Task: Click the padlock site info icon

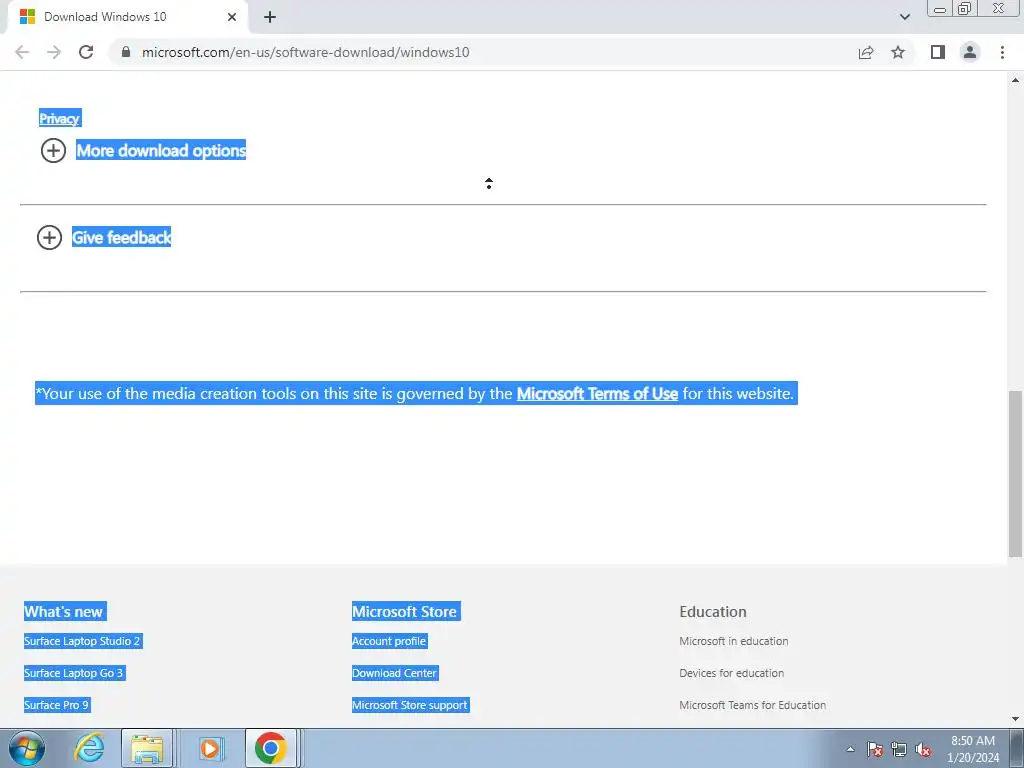Action: [126, 52]
